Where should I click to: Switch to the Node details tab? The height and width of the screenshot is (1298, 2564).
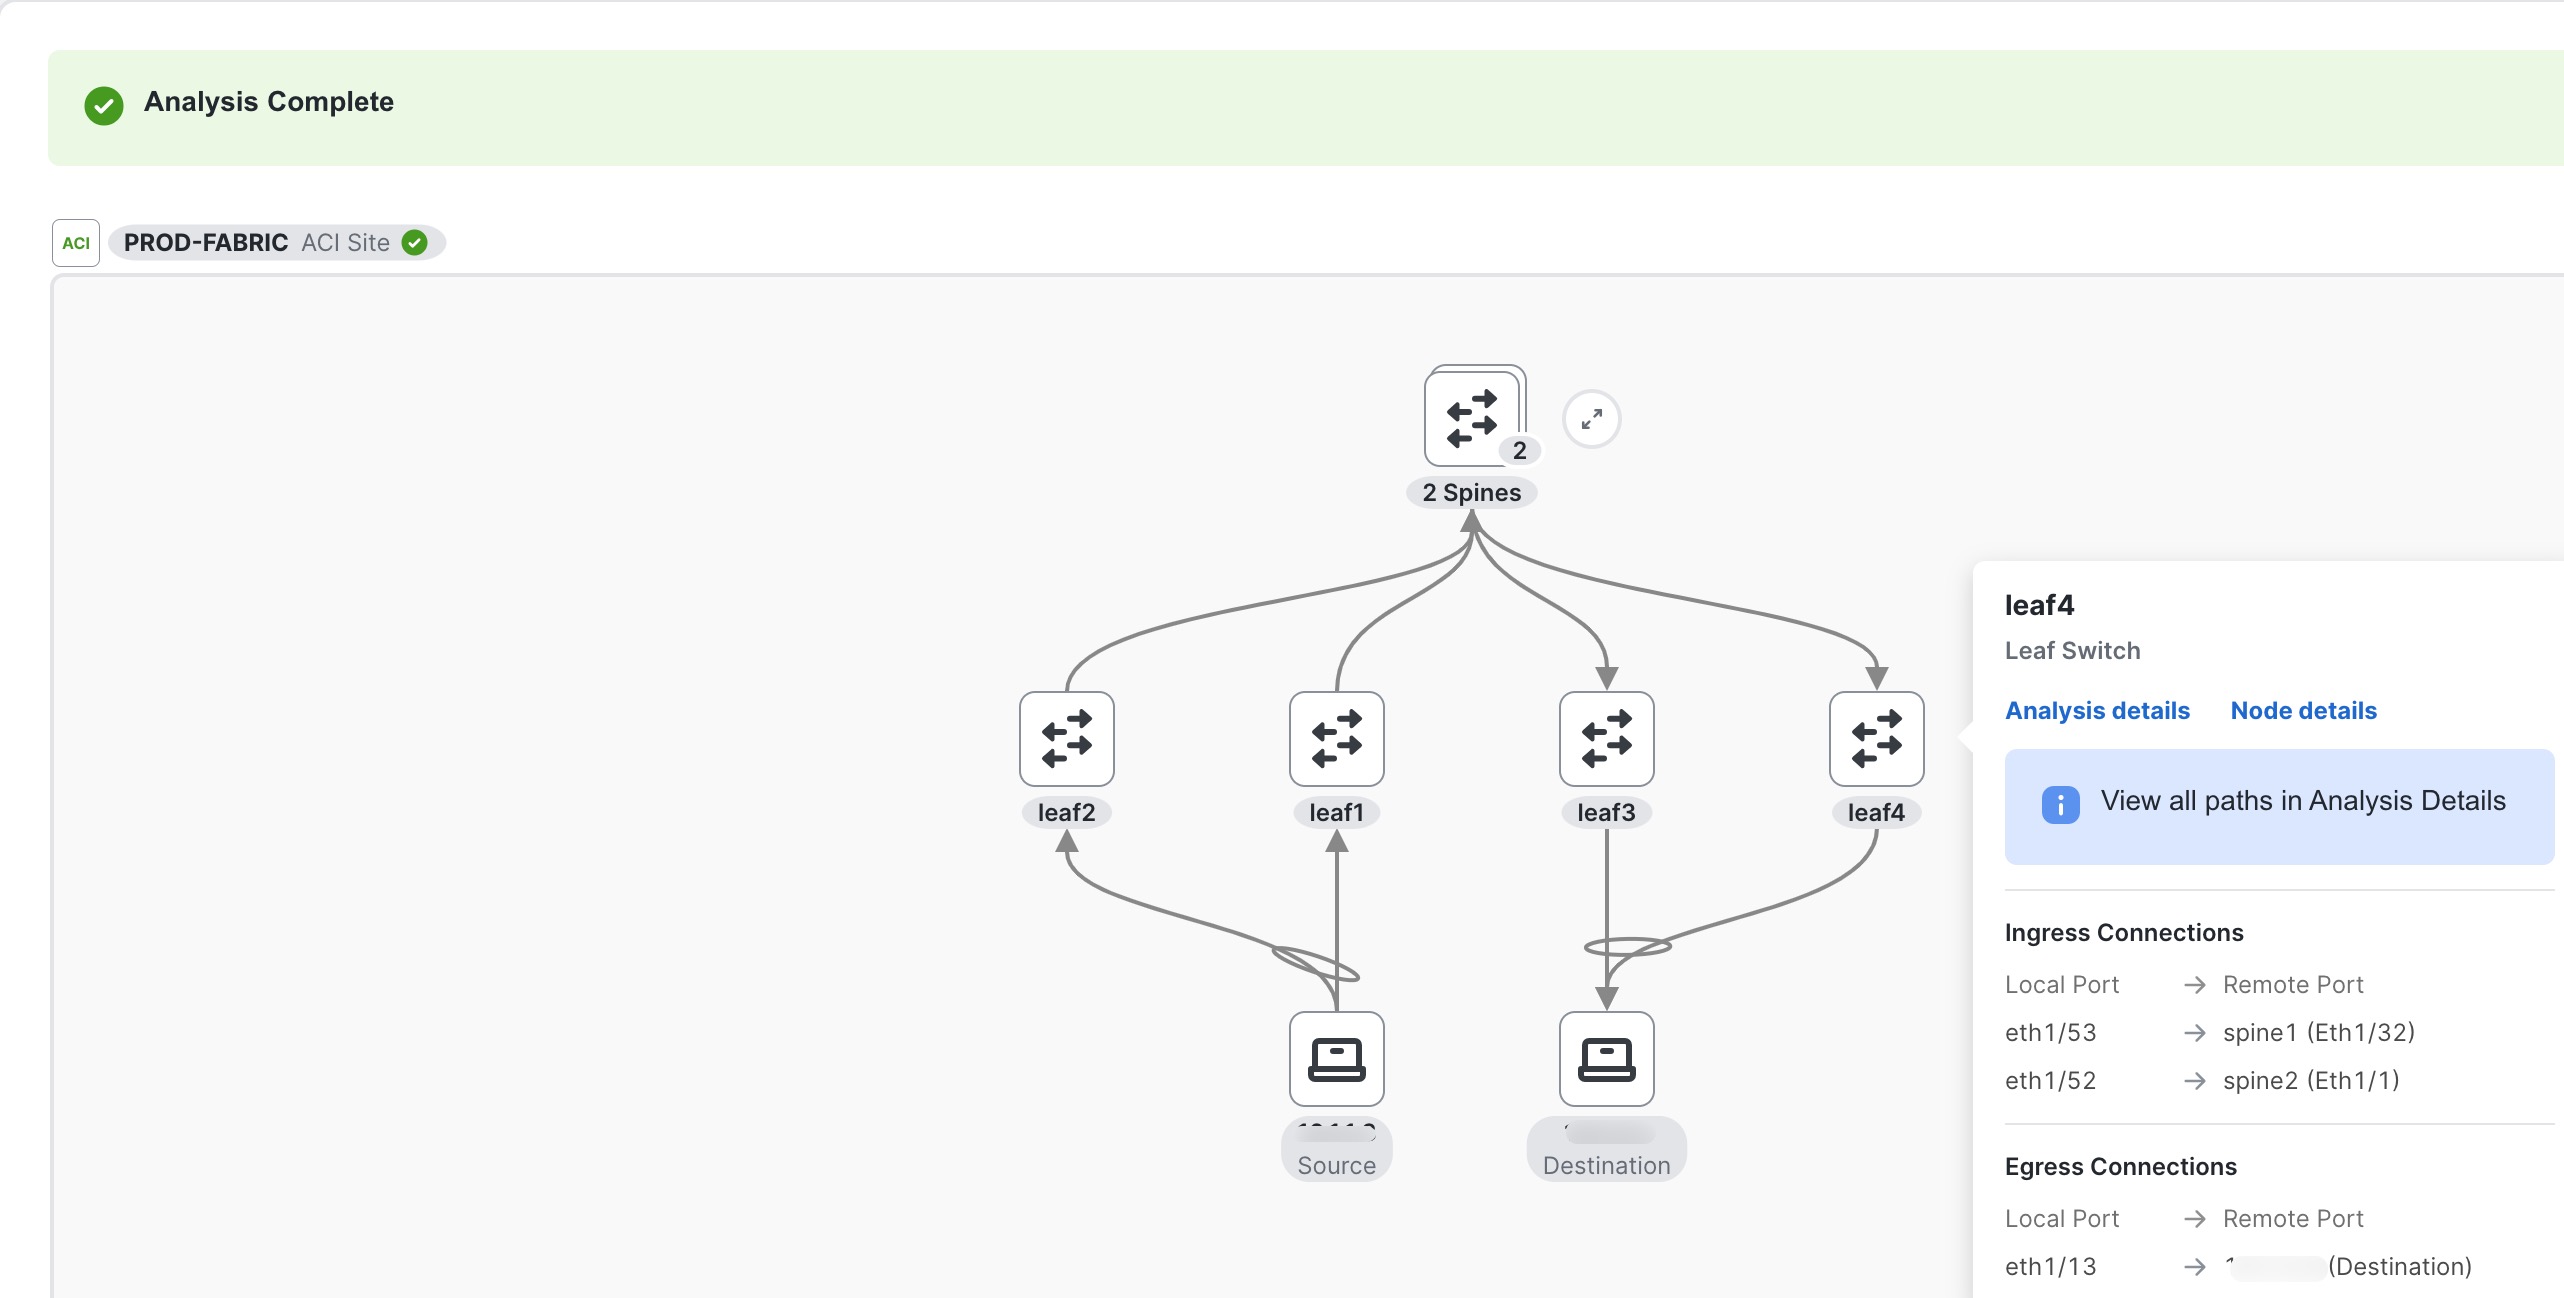point(2301,709)
